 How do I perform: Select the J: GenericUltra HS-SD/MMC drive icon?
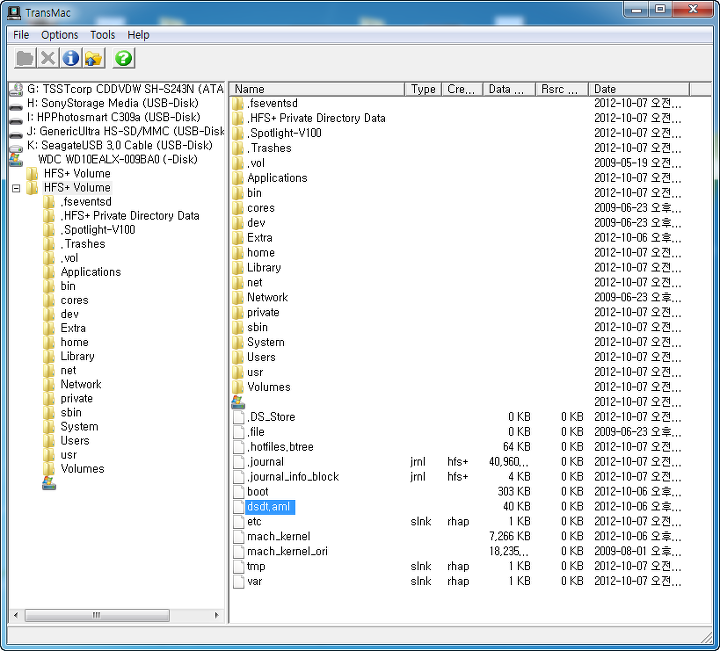click(x=16, y=135)
